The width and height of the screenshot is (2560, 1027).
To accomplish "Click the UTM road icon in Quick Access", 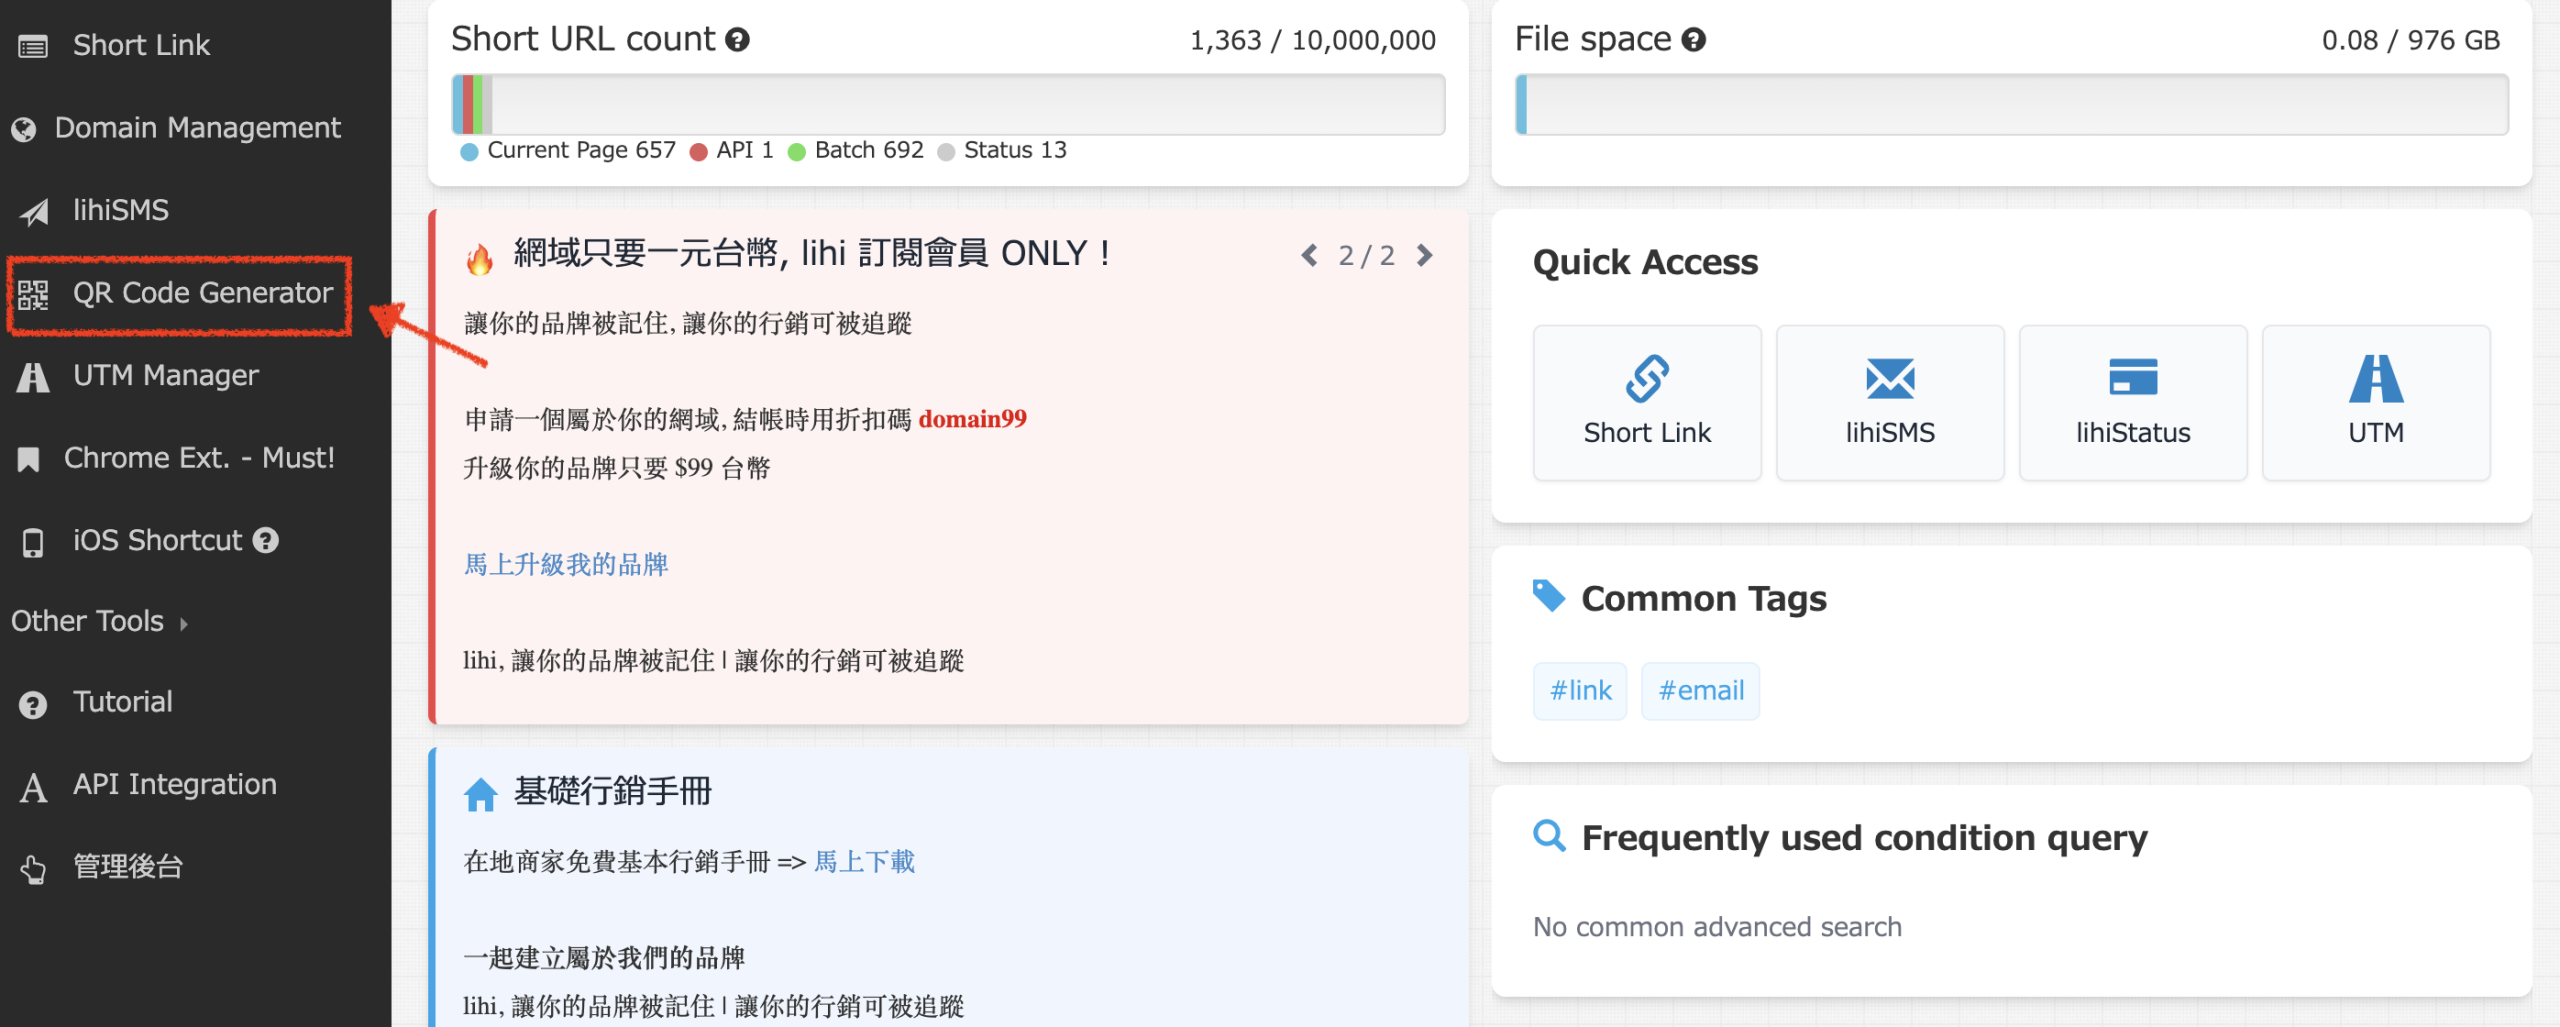I will click(x=2375, y=379).
